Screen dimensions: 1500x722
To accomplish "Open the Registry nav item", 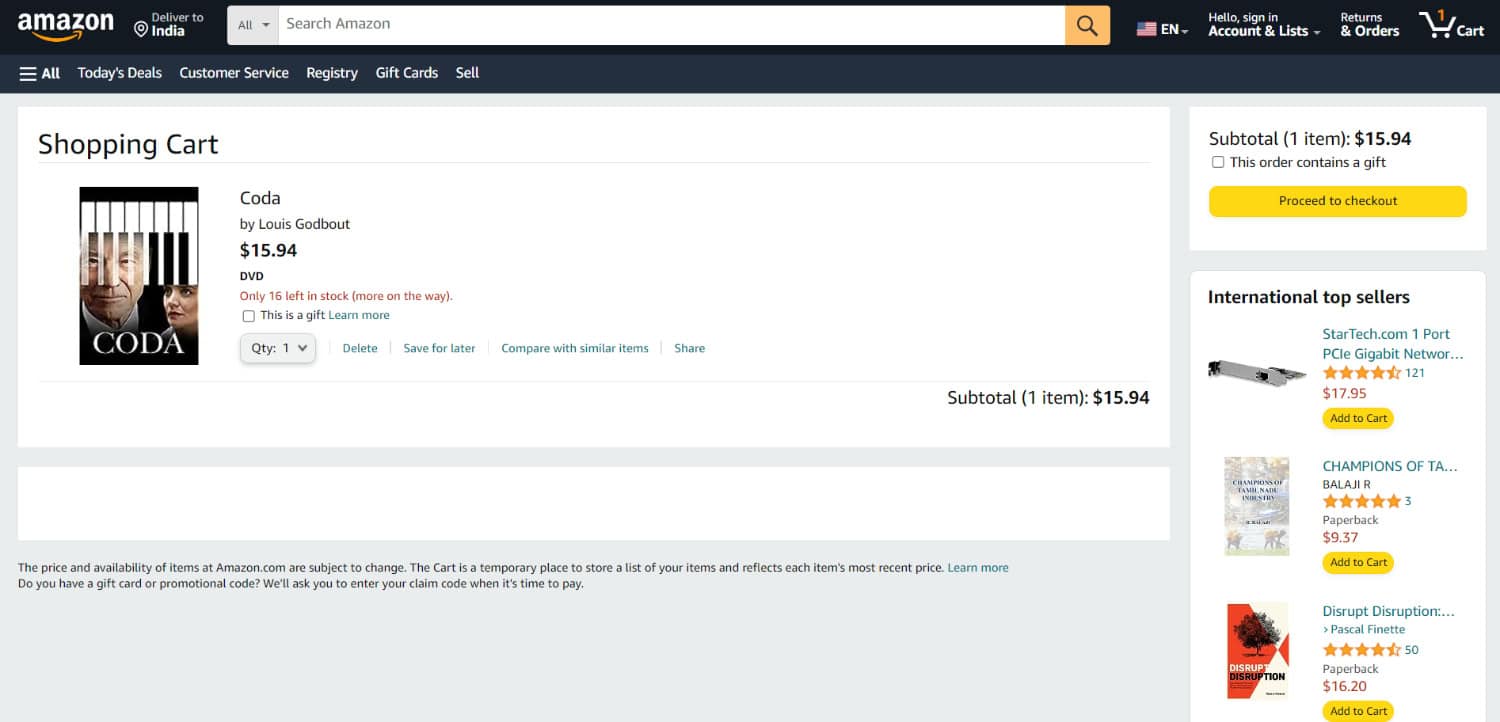I will [332, 73].
